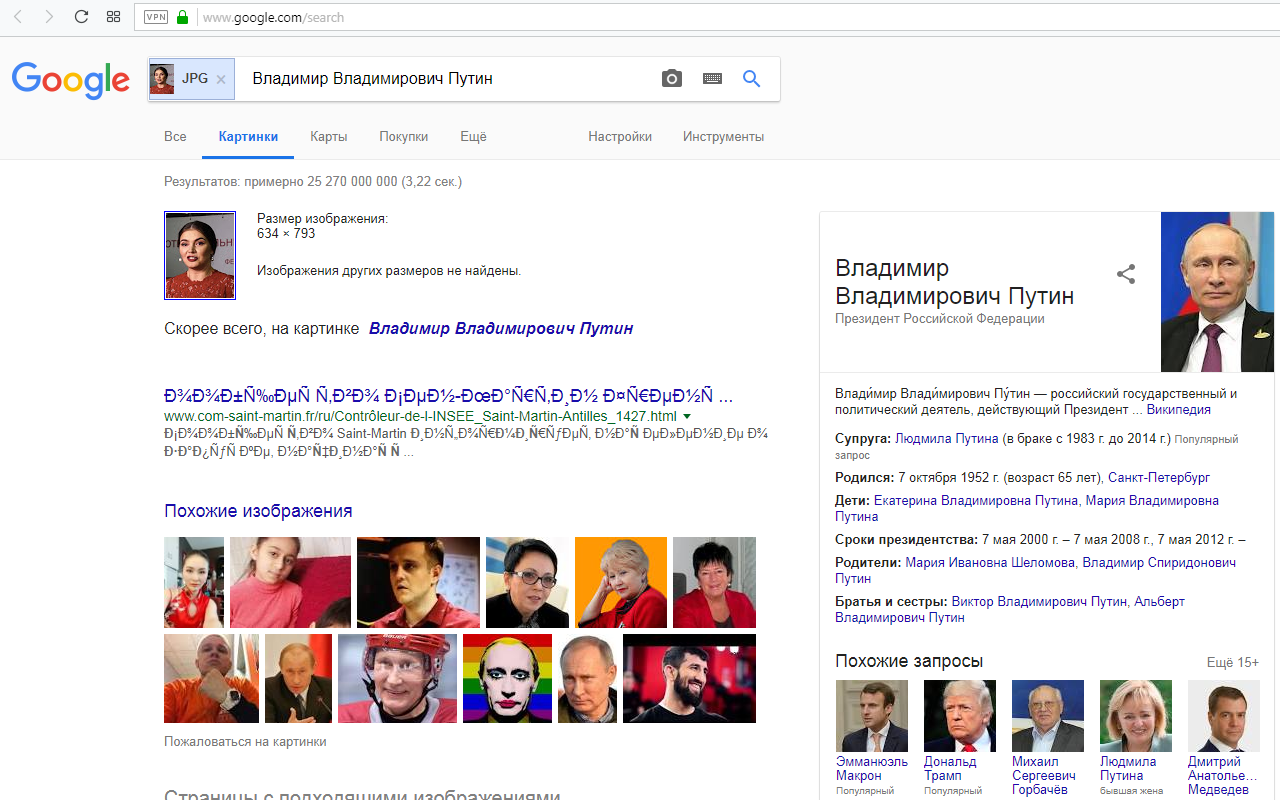
Task: Open Людмила Путина spouse link
Action: [947, 439]
